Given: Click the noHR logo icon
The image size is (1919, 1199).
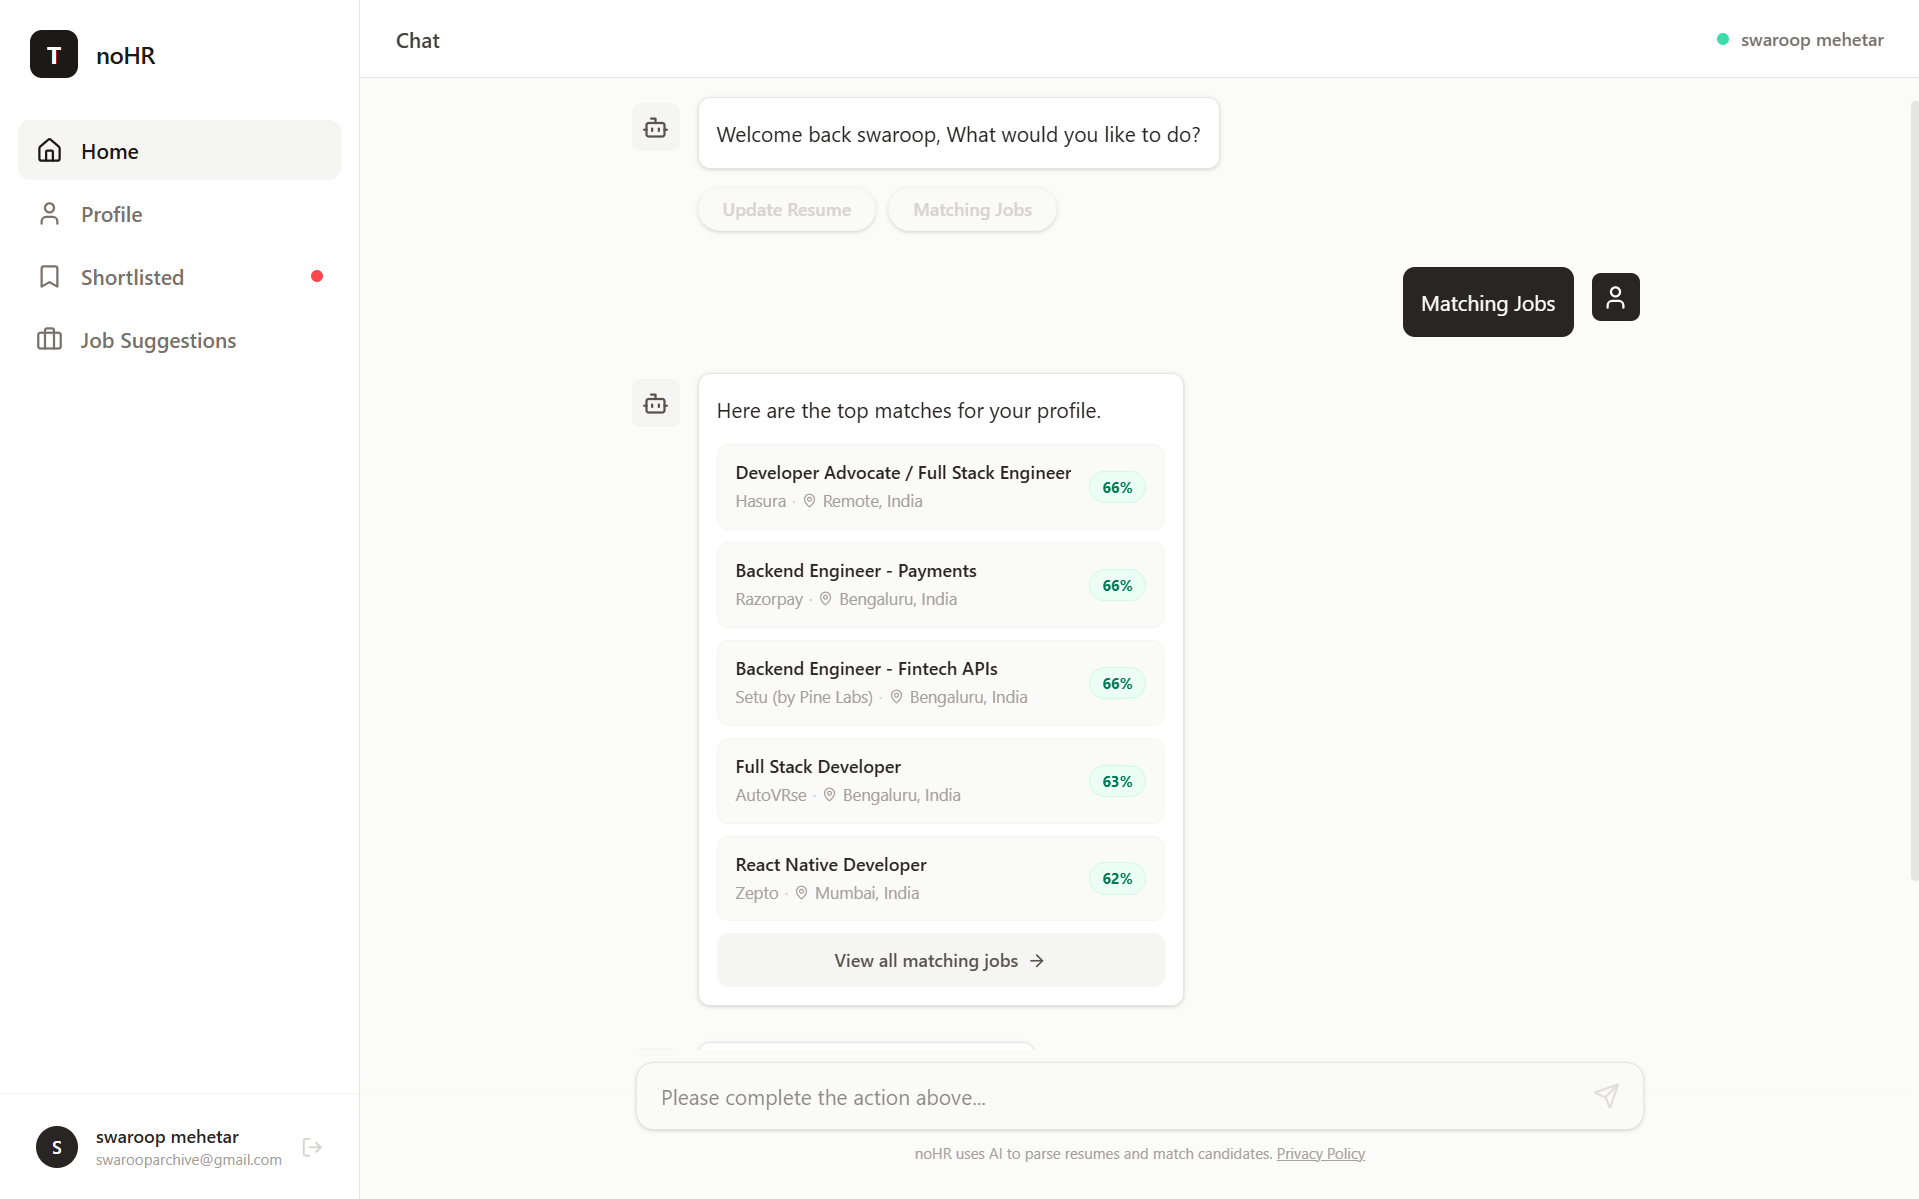Looking at the screenshot, I should pos(53,54).
